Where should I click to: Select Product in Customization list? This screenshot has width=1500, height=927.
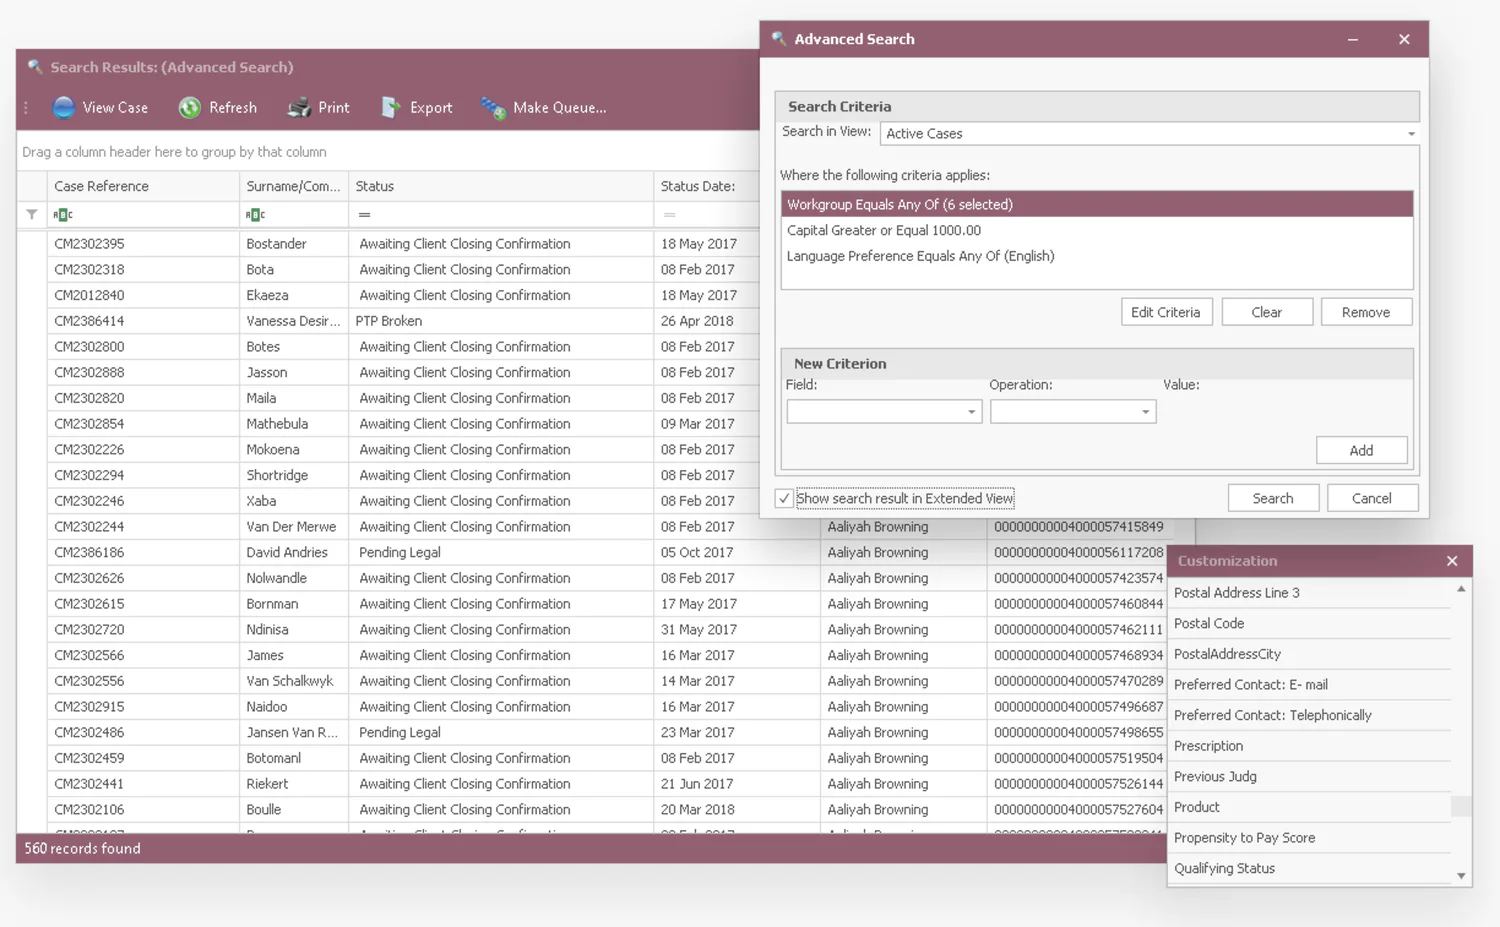1310,807
